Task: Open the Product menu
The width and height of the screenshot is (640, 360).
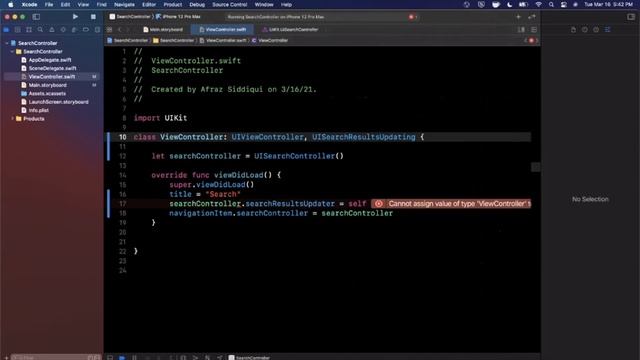Action: tap(173, 4)
